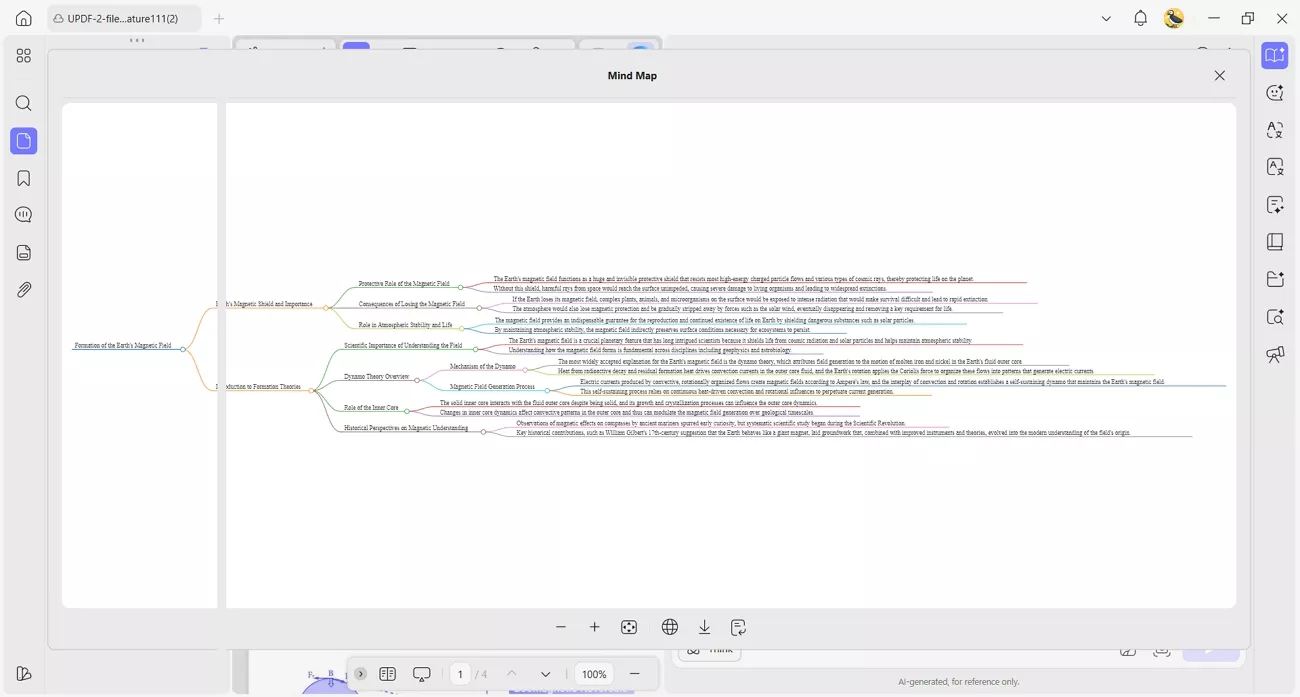Expand the circular arrow button beside page thumbnails

coord(360,673)
